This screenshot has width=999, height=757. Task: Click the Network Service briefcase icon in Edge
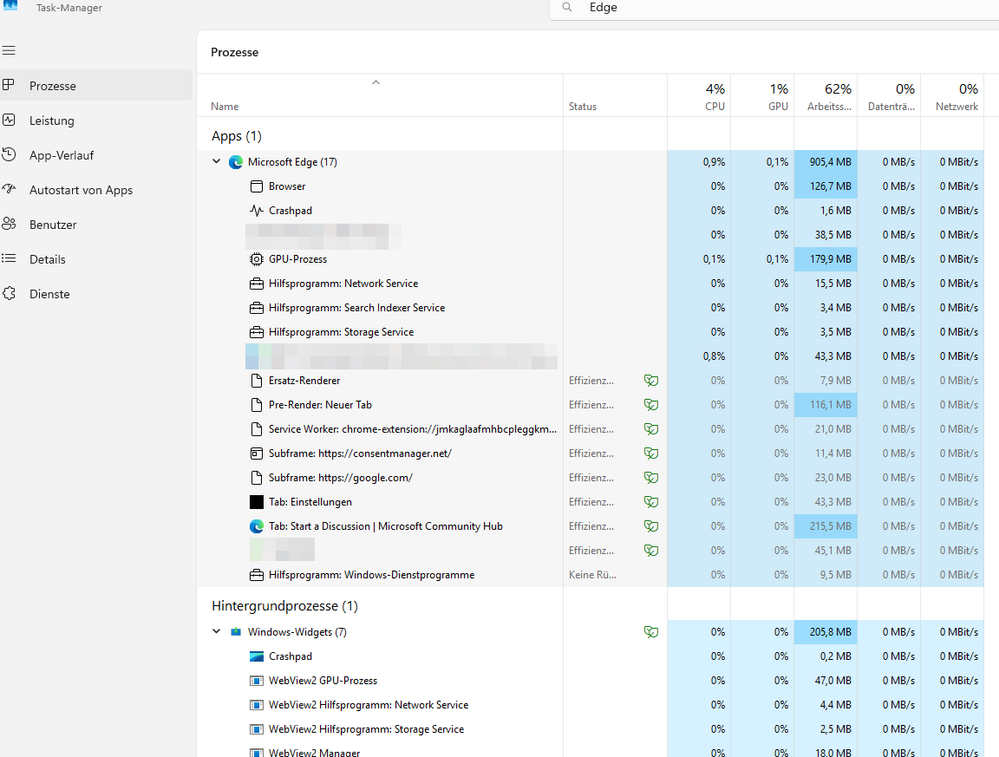pos(256,284)
